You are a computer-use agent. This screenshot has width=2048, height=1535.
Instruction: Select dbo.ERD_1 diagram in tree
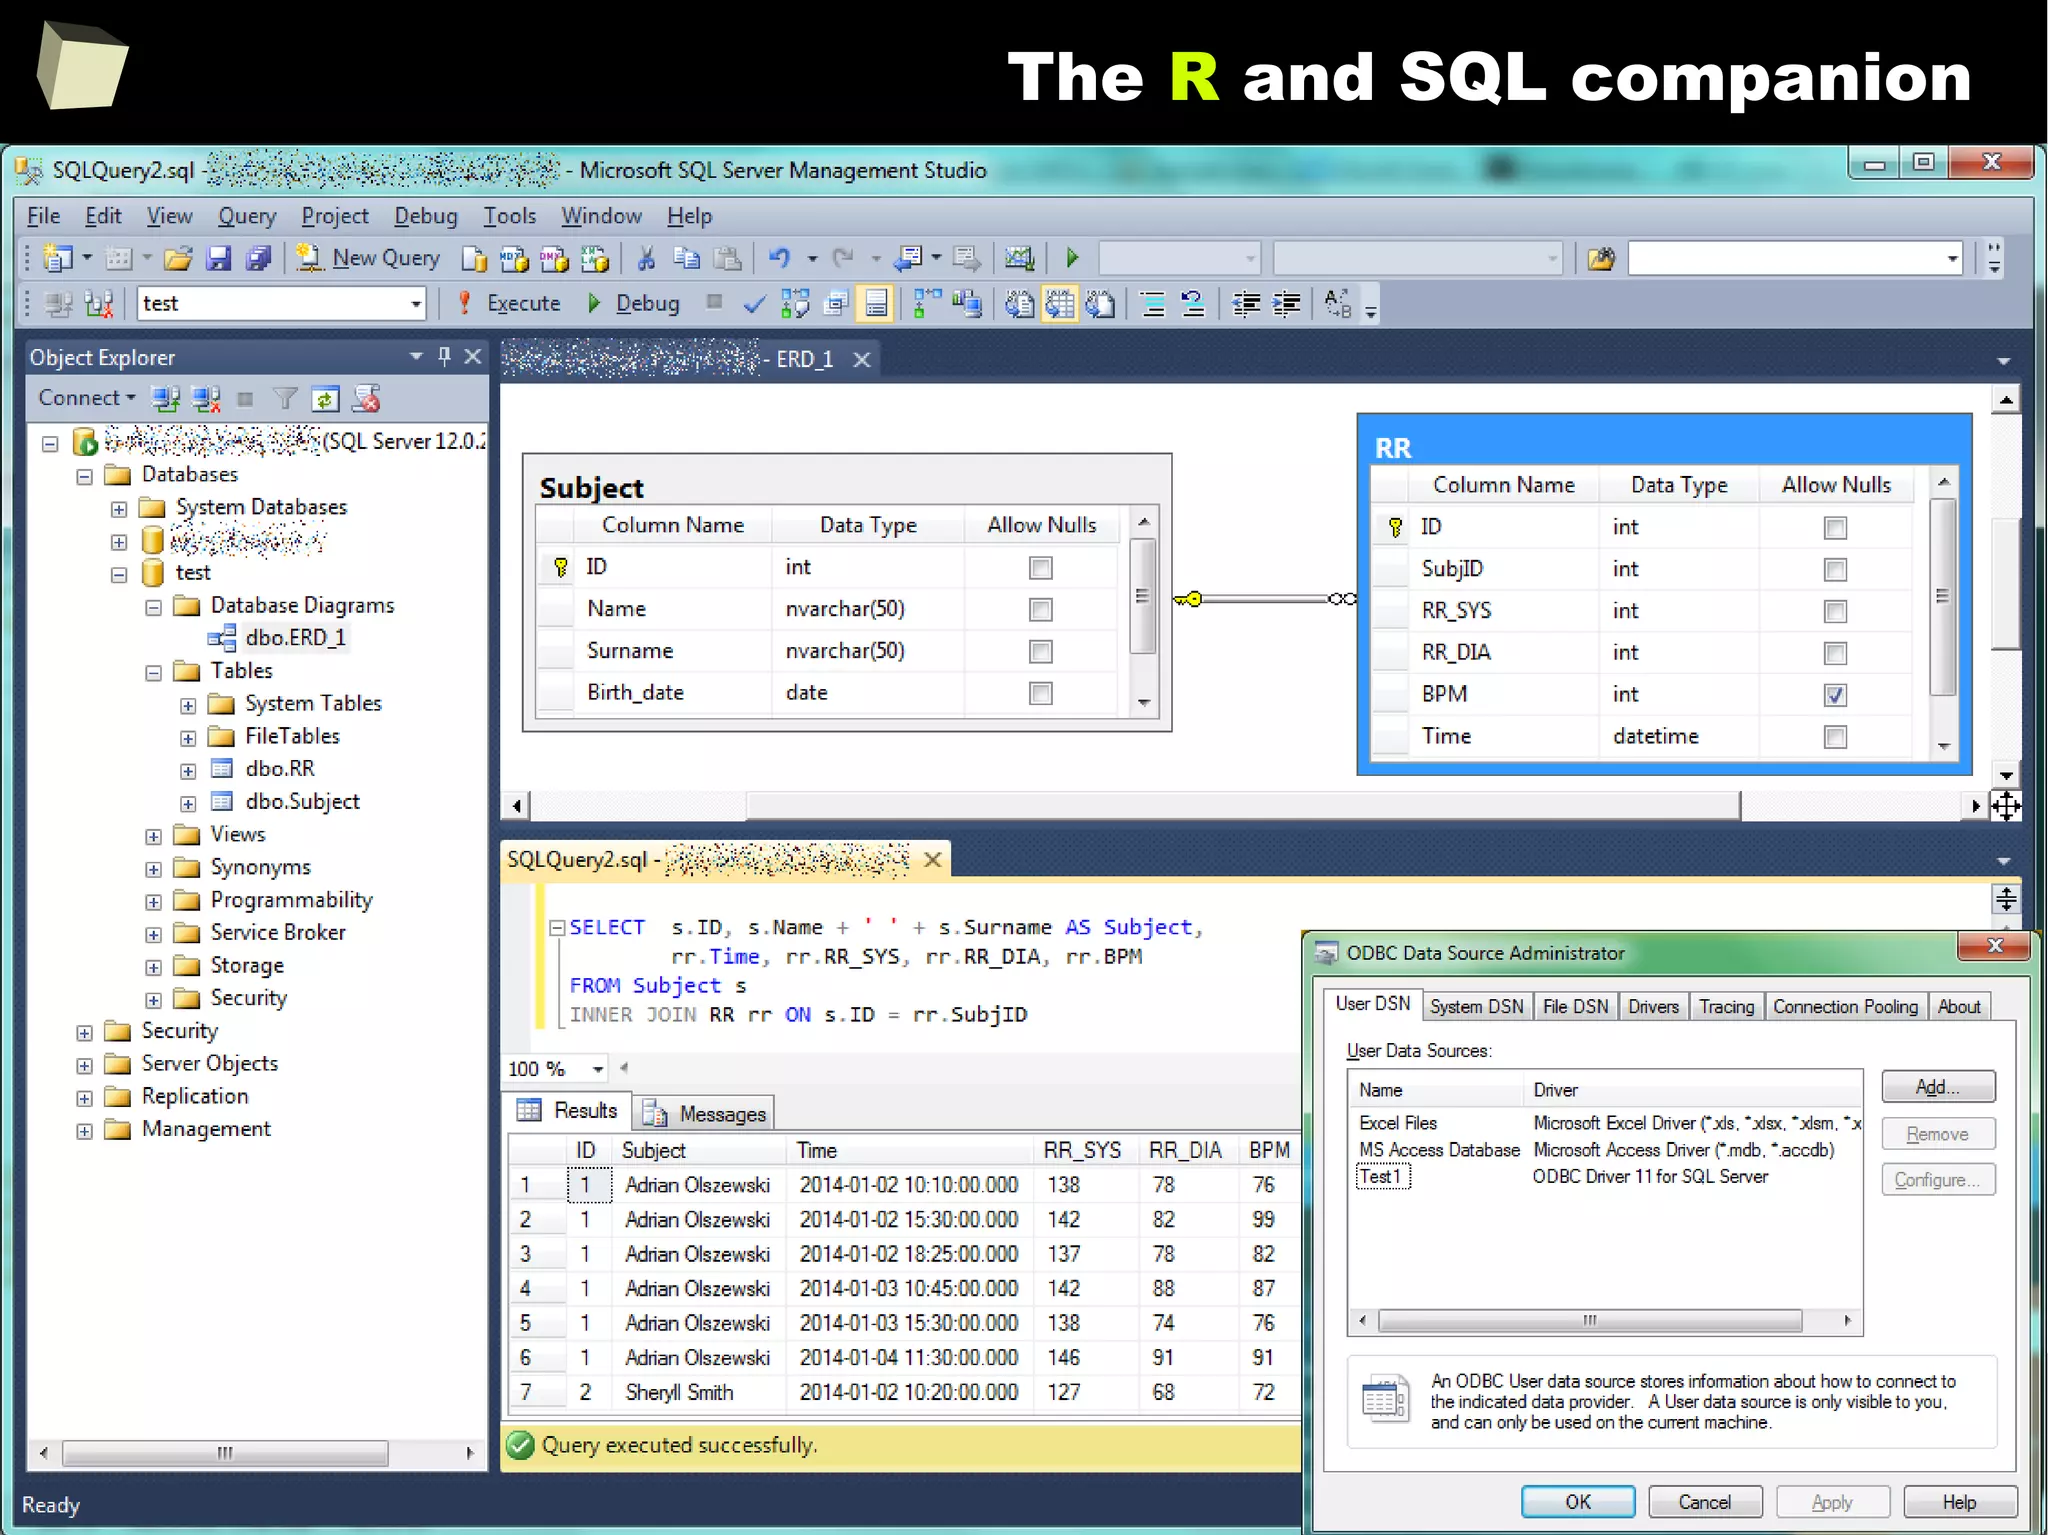[295, 638]
